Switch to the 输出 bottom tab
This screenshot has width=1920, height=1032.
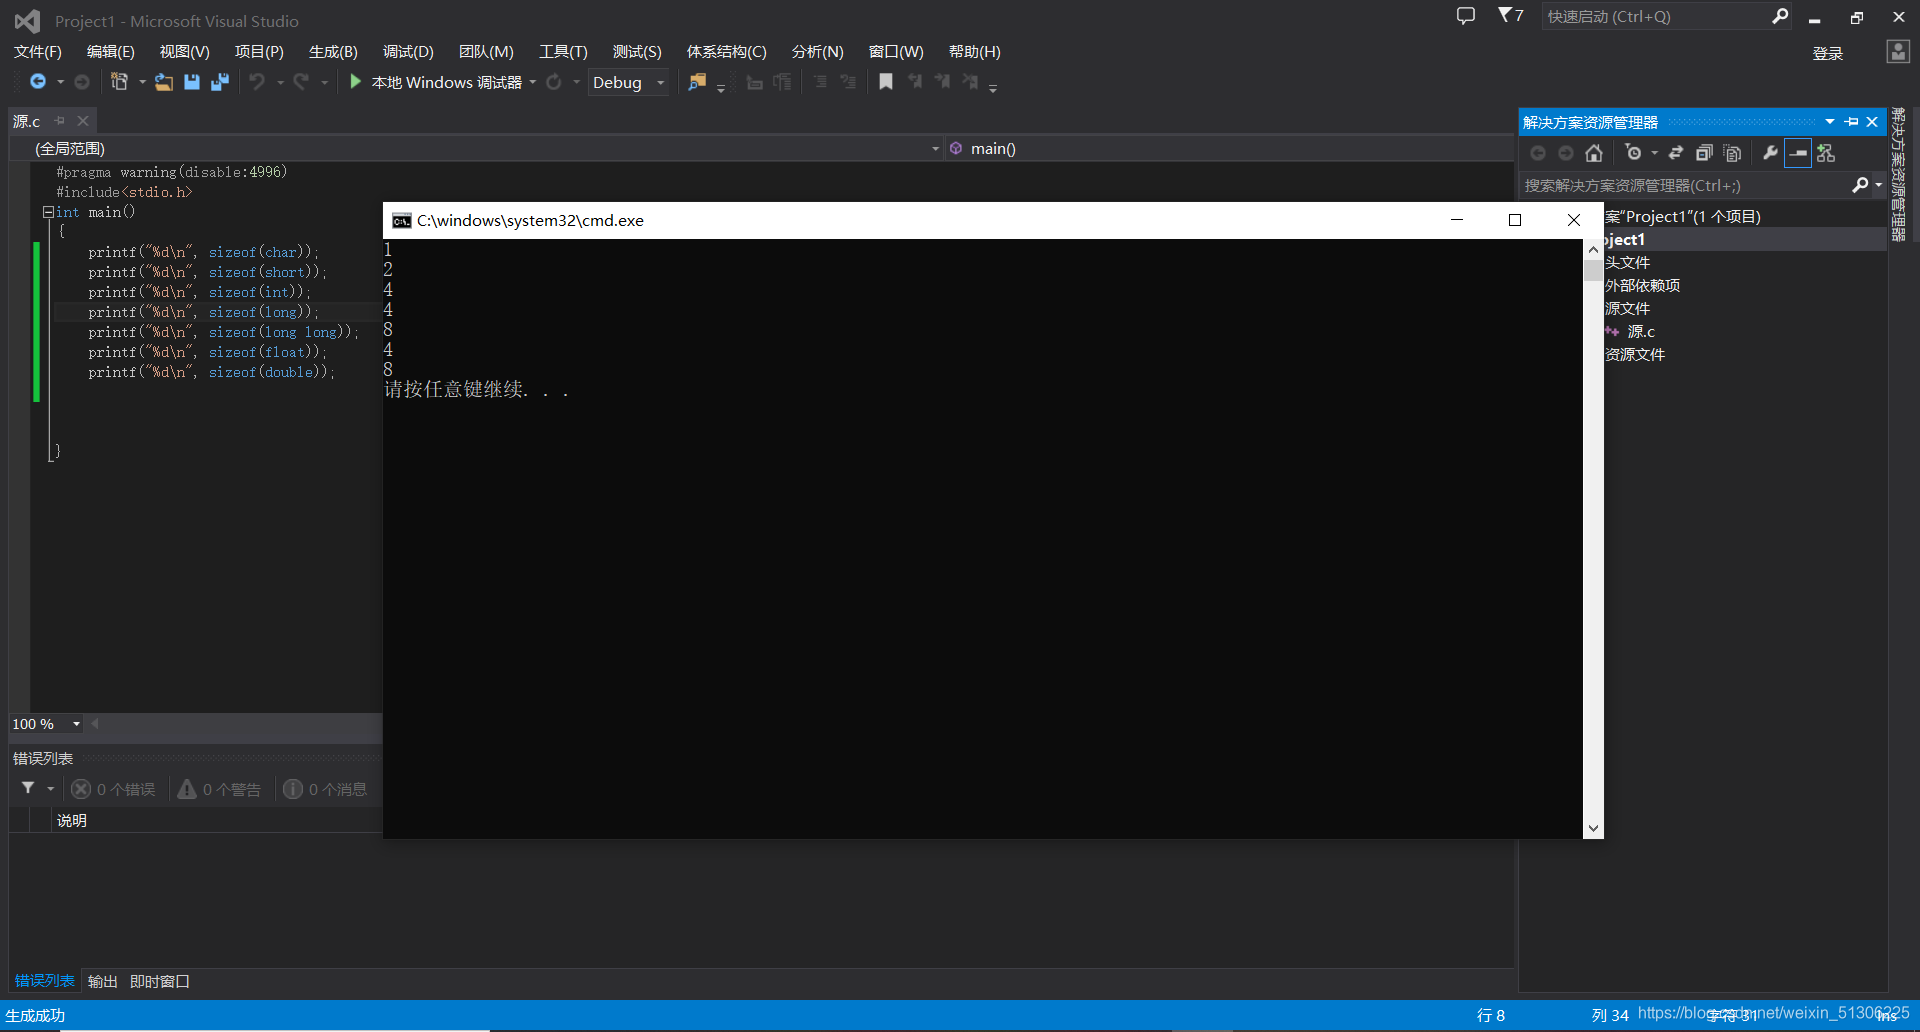[103, 982]
